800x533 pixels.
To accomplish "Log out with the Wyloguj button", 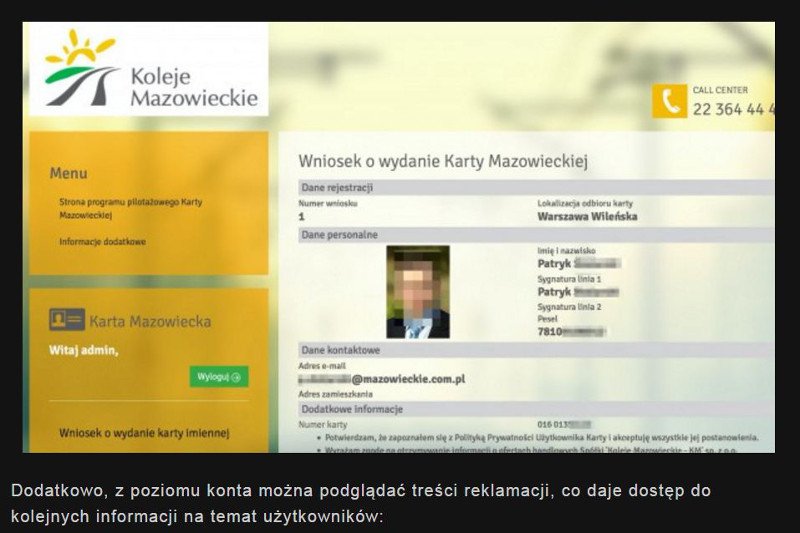I will point(219,376).
